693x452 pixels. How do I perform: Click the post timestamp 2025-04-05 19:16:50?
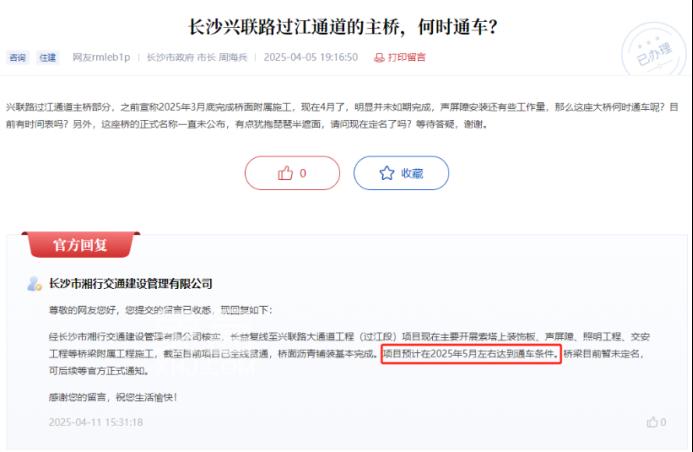311,57
